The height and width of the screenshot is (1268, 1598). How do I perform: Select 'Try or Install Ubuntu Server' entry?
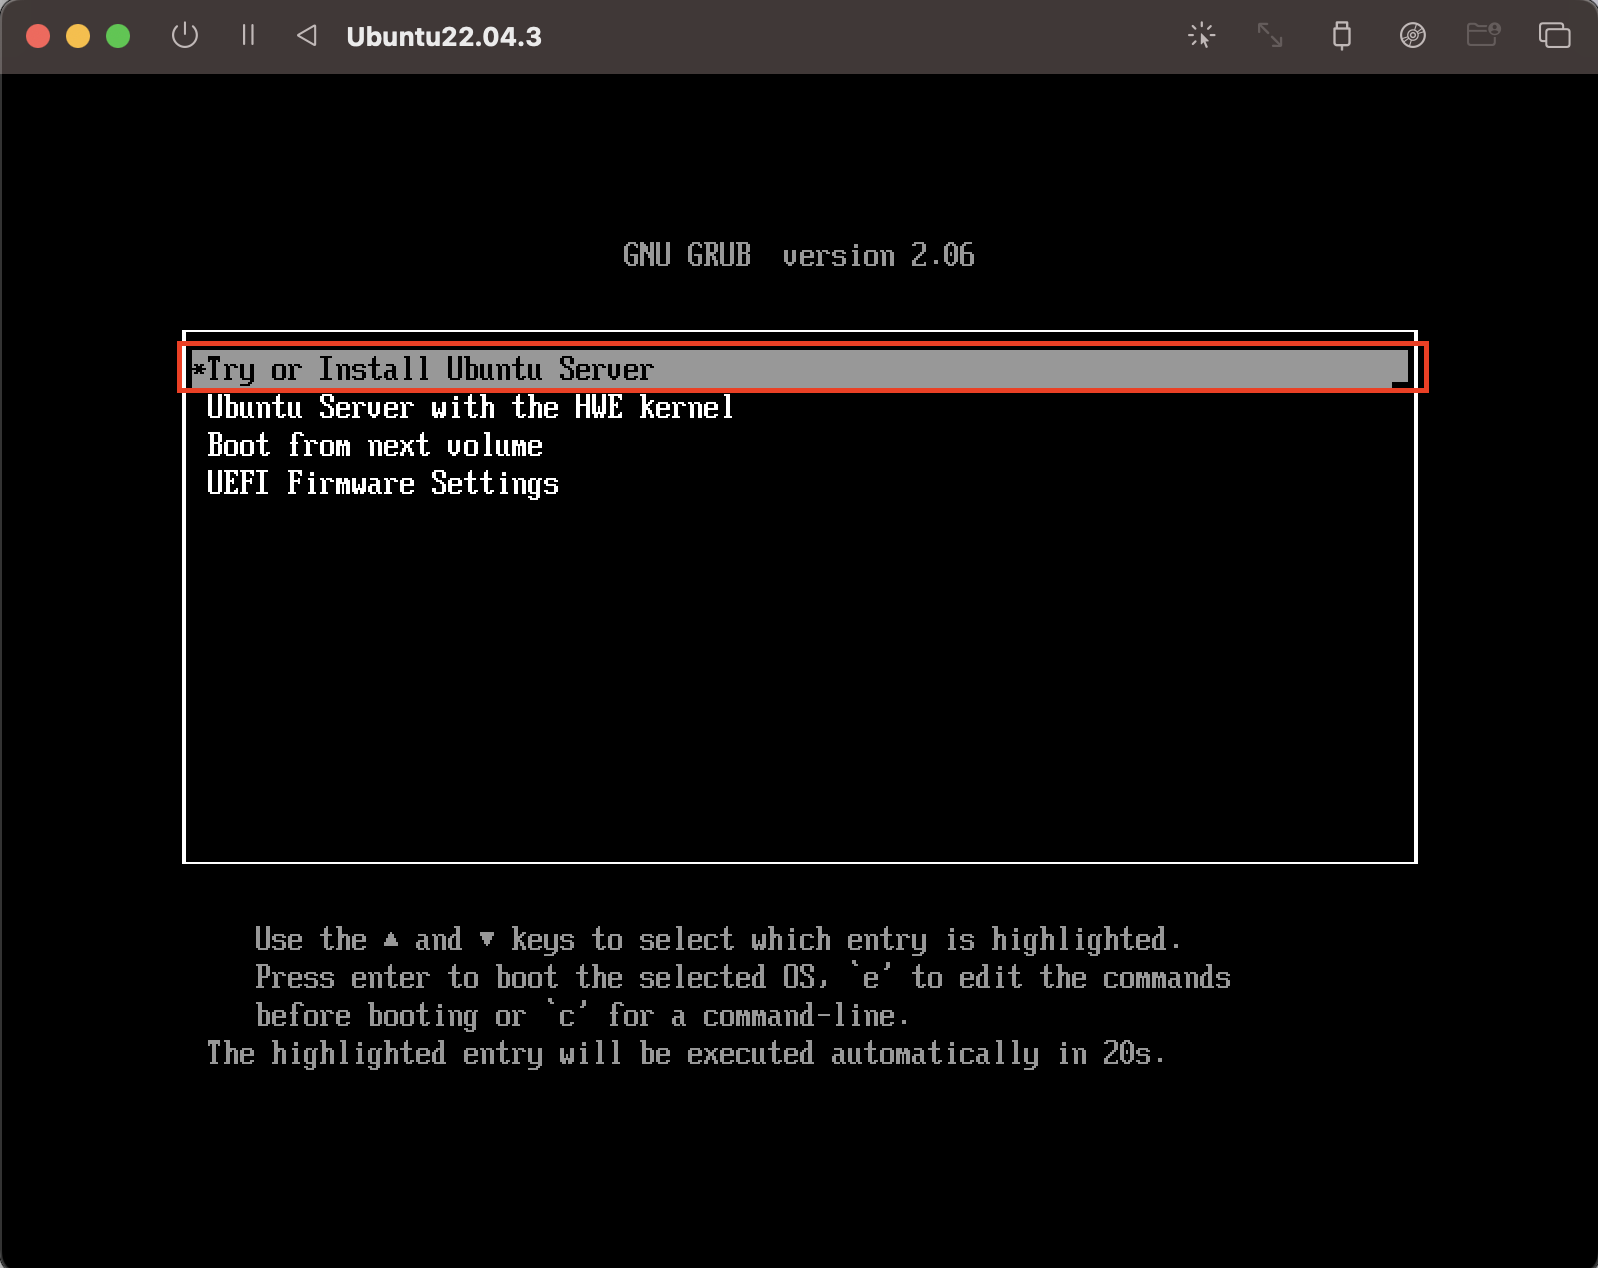click(800, 369)
